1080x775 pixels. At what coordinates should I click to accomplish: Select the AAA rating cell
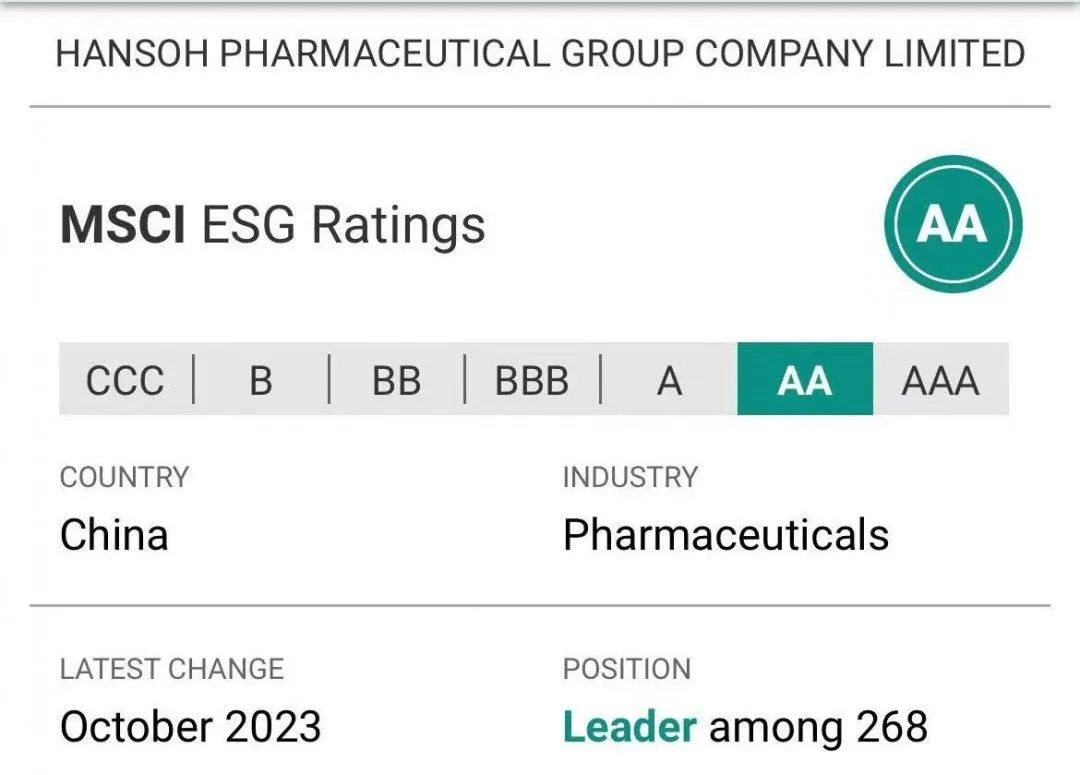click(x=940, y=380)
